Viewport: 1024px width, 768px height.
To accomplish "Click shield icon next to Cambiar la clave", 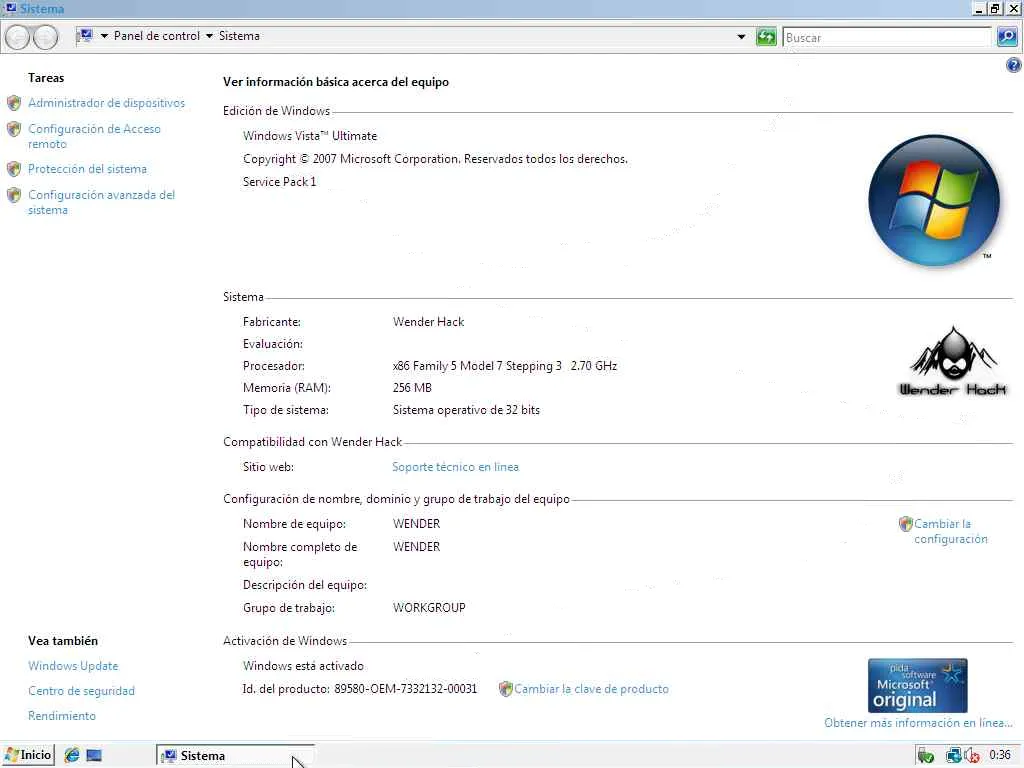I will coord(505,689).
